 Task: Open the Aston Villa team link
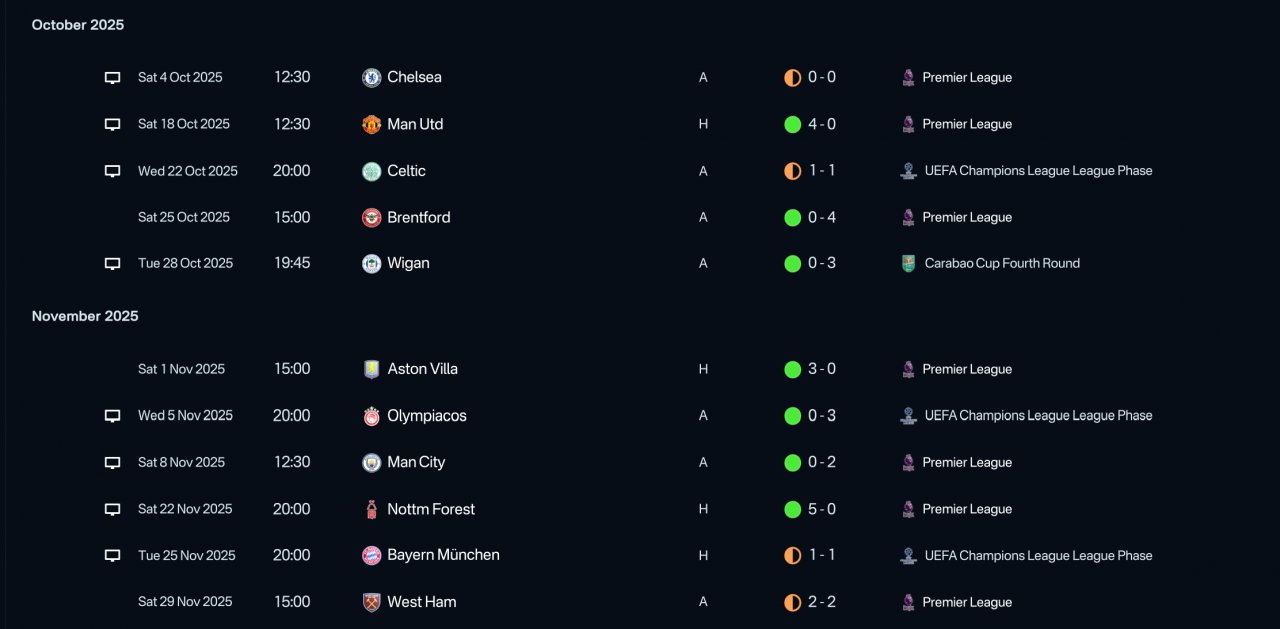[x=422, y=369]
